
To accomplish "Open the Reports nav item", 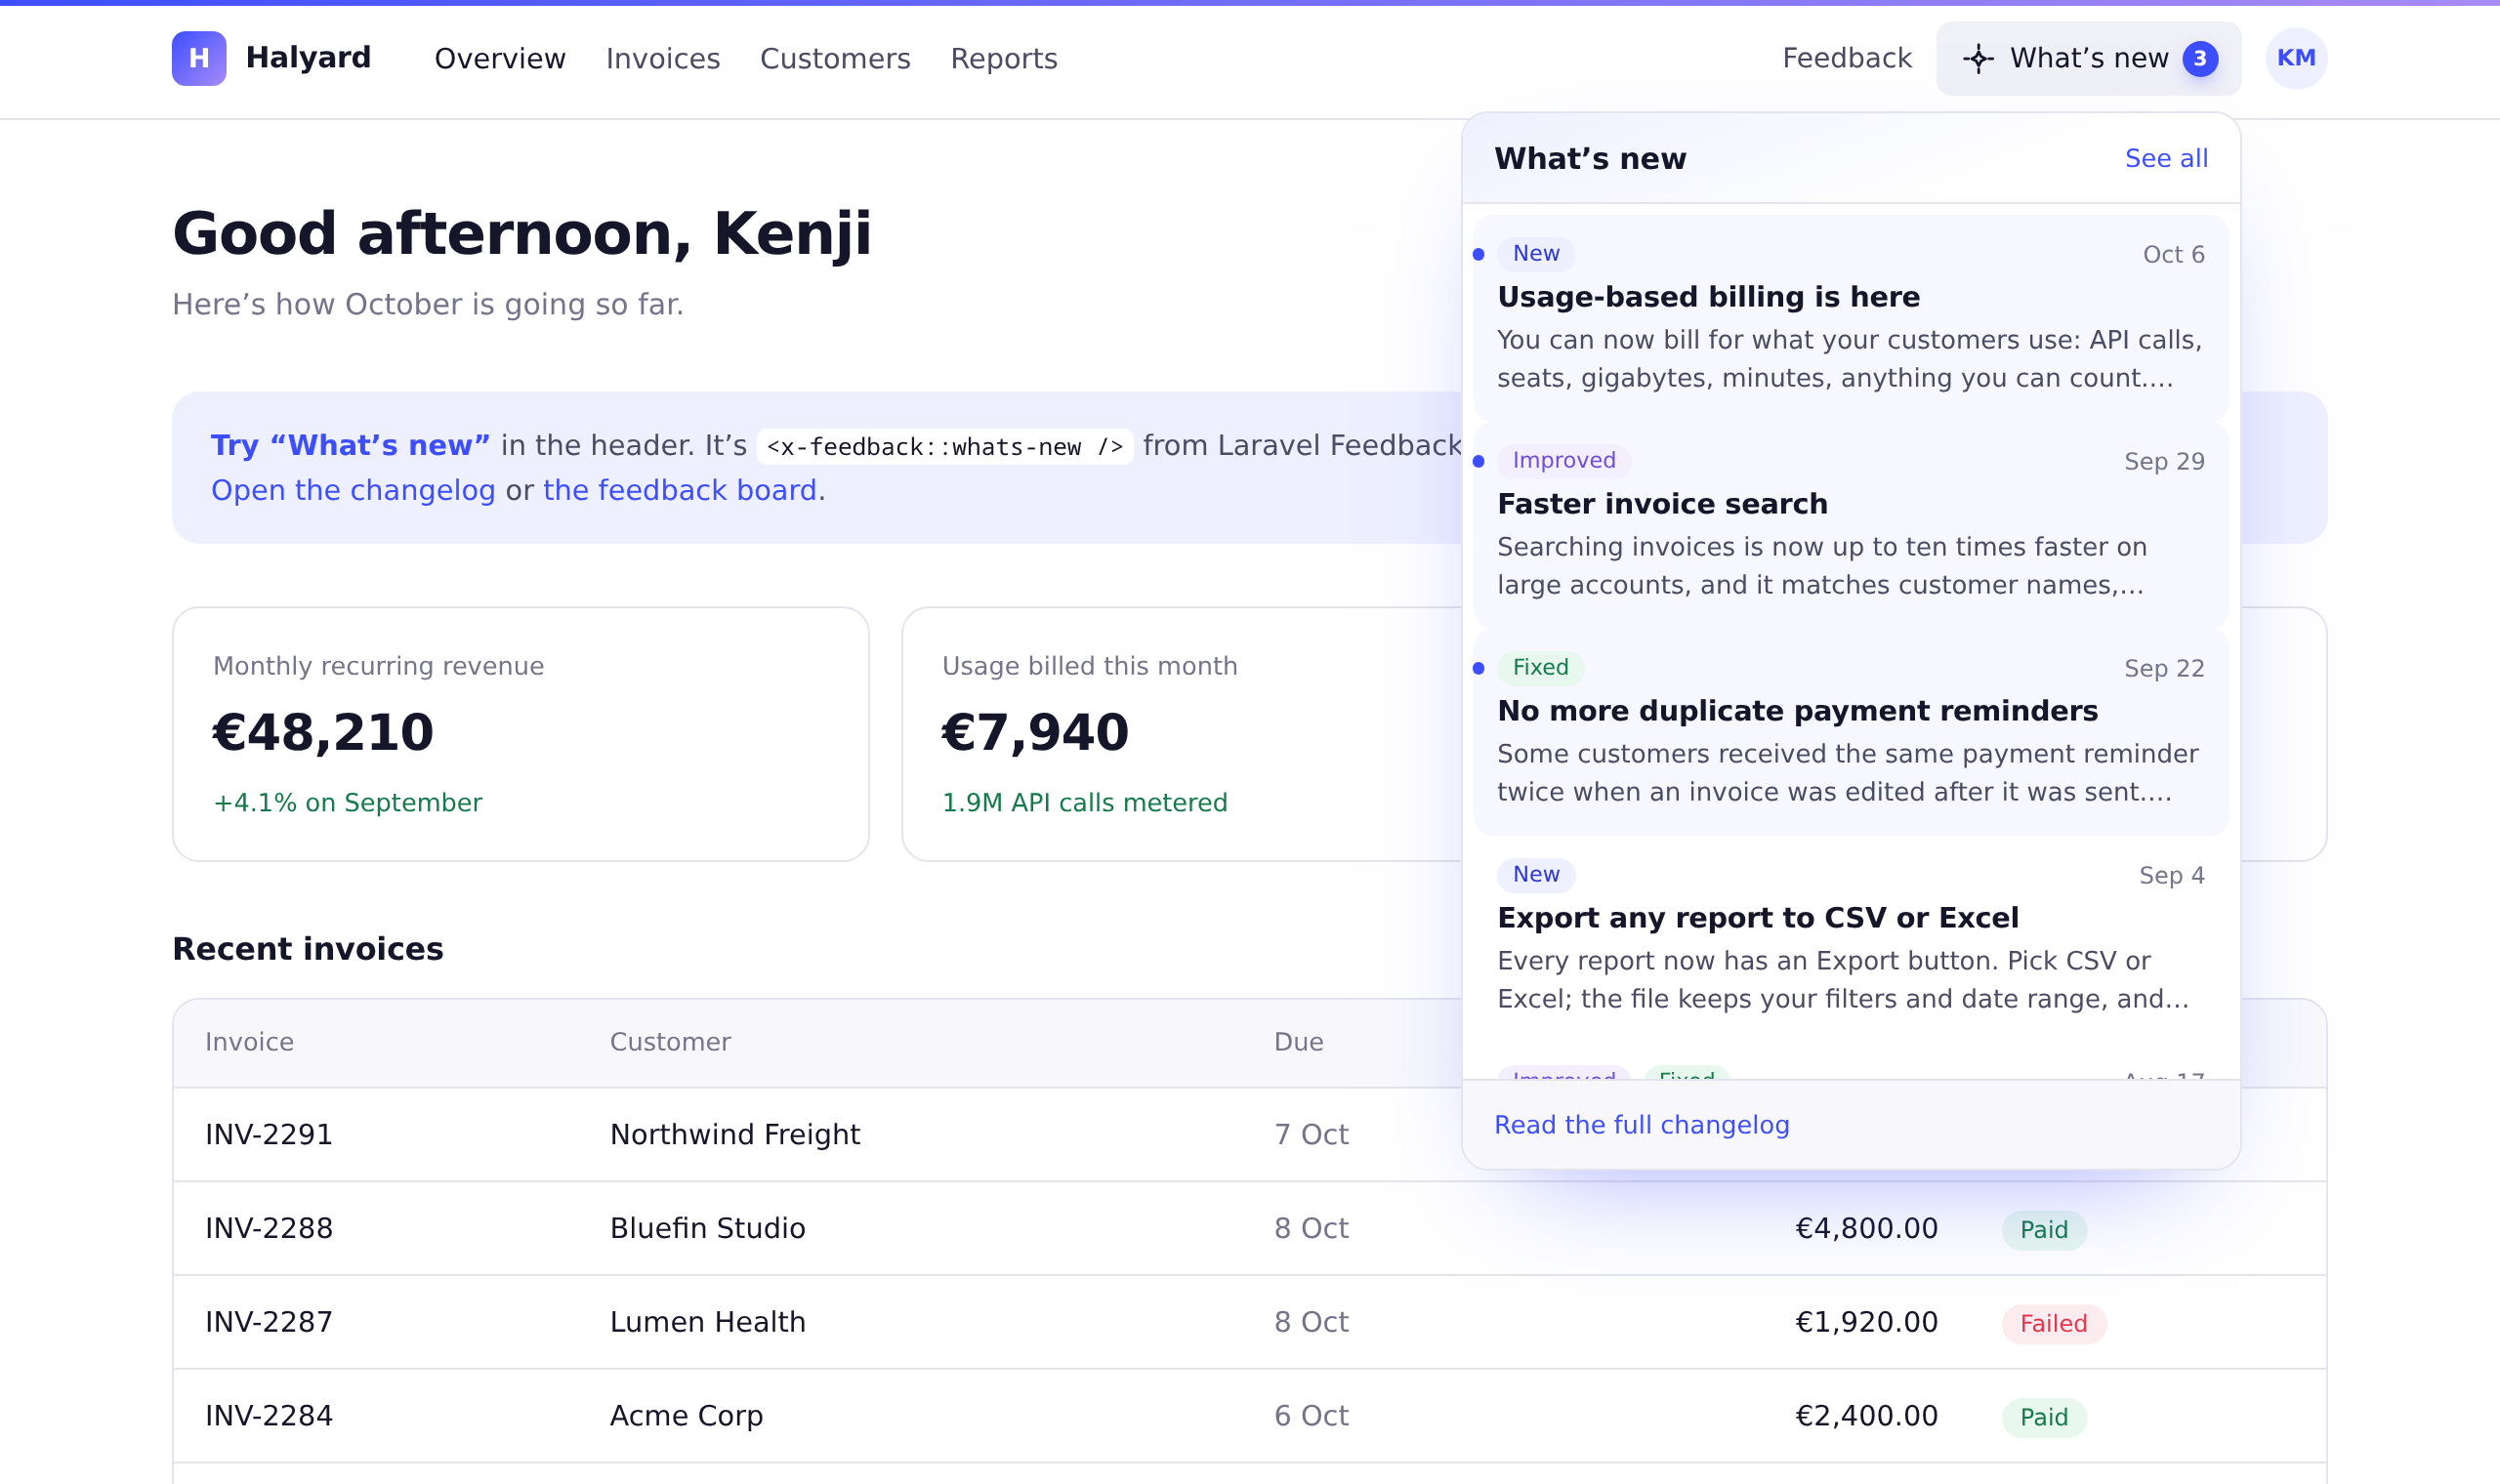I will [1004, 59].
